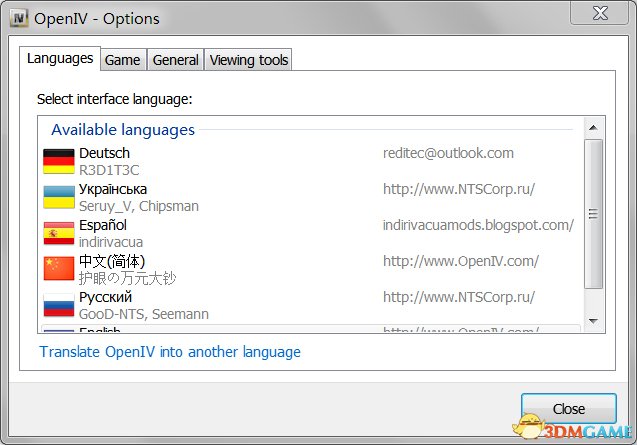Image resolution: width=637 pixels, height=445 pixels.
Task: Open the General tab
Action: [176, 60]
